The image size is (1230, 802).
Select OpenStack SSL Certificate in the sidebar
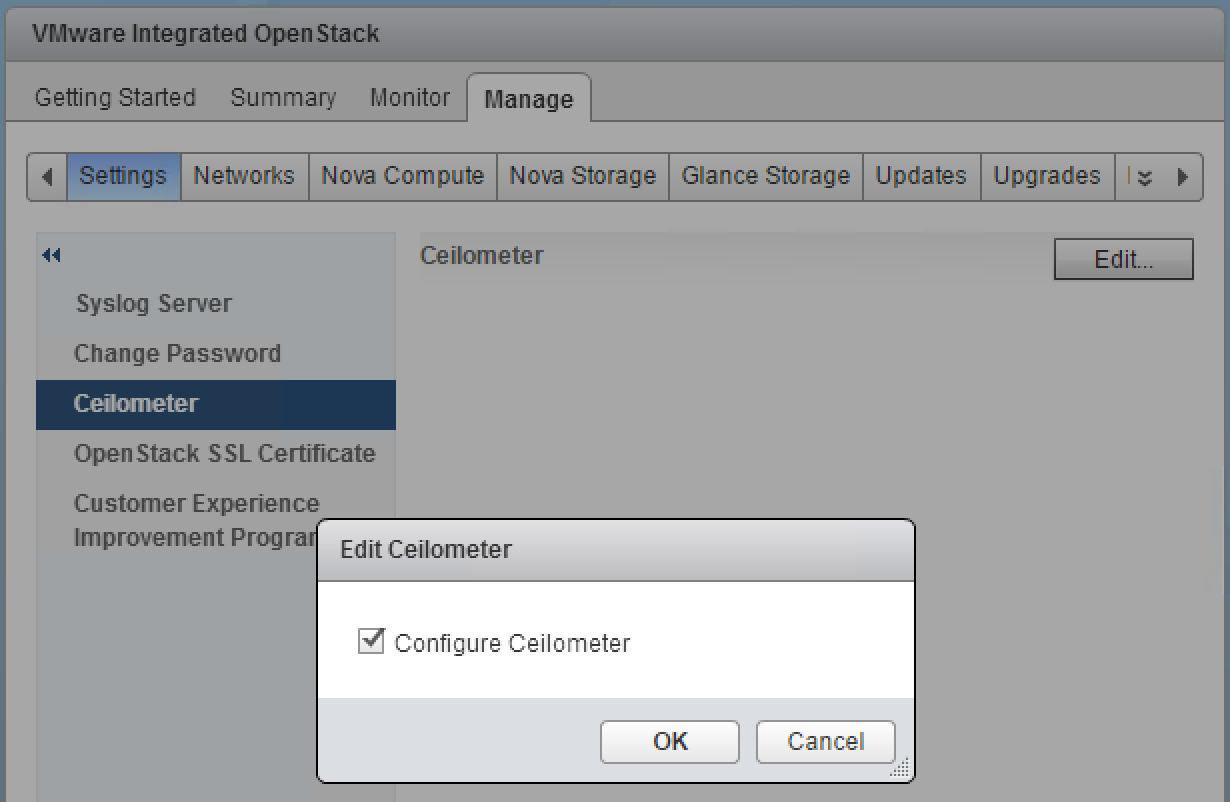point(224,454)
